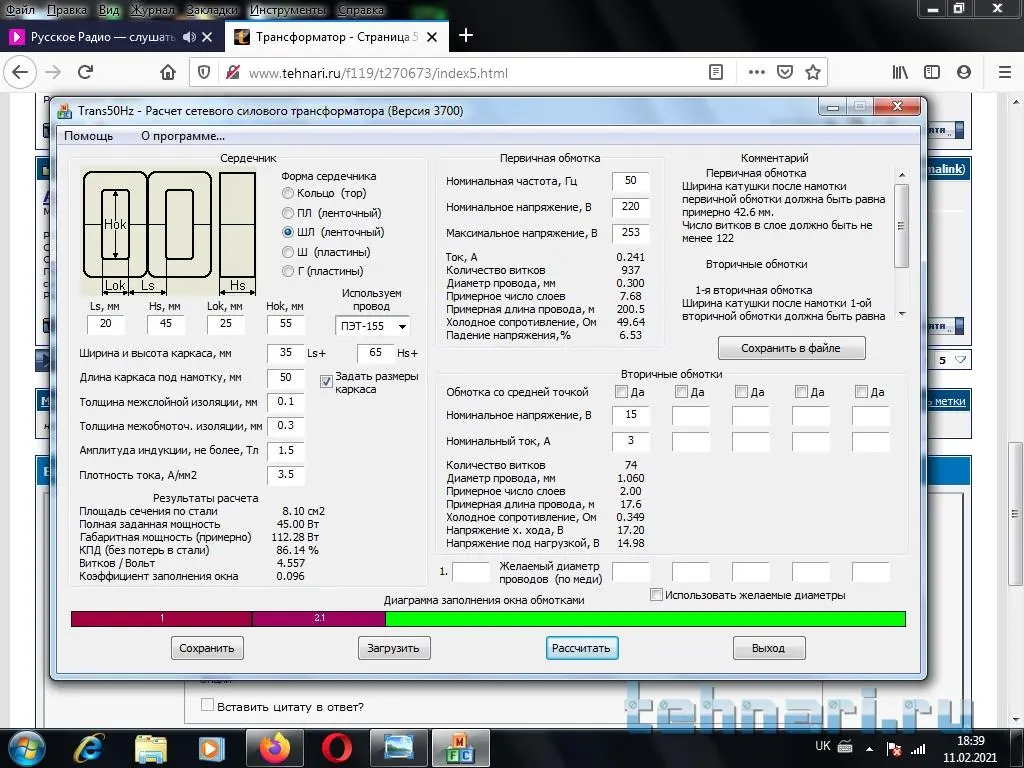The height and width of the screenshot is (768, 1024).
Task: Bookmark page with the star icon
Action: (813, 72)
